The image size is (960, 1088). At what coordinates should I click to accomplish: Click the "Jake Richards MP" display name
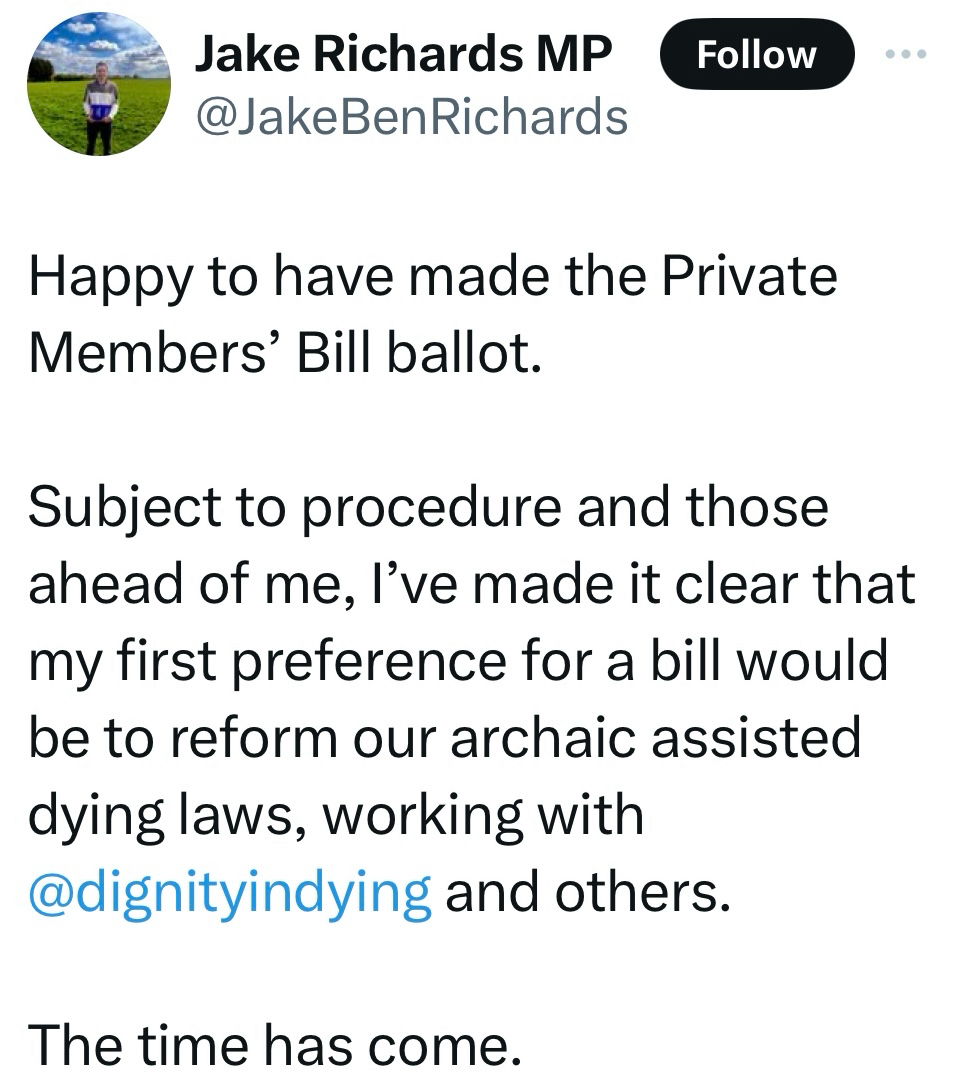[402, 54]
